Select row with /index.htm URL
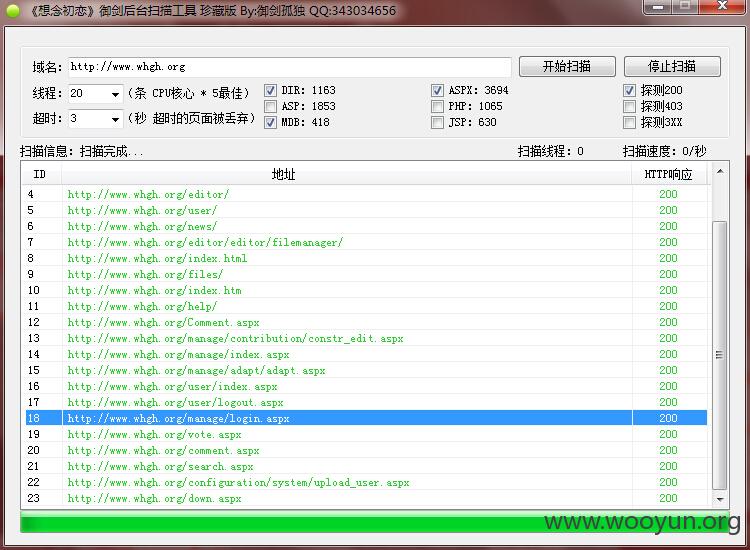Screen dimensions: 750x550 [366, 290]
